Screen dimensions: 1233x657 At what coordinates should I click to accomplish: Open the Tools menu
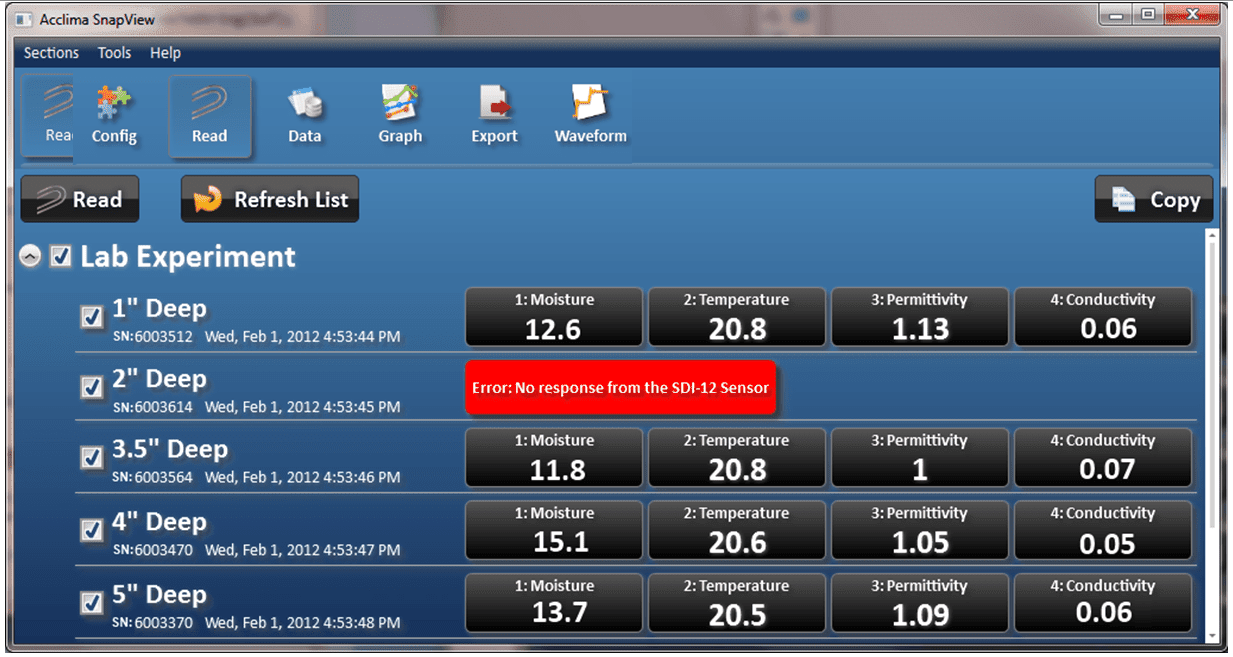(x=114, y=53)
